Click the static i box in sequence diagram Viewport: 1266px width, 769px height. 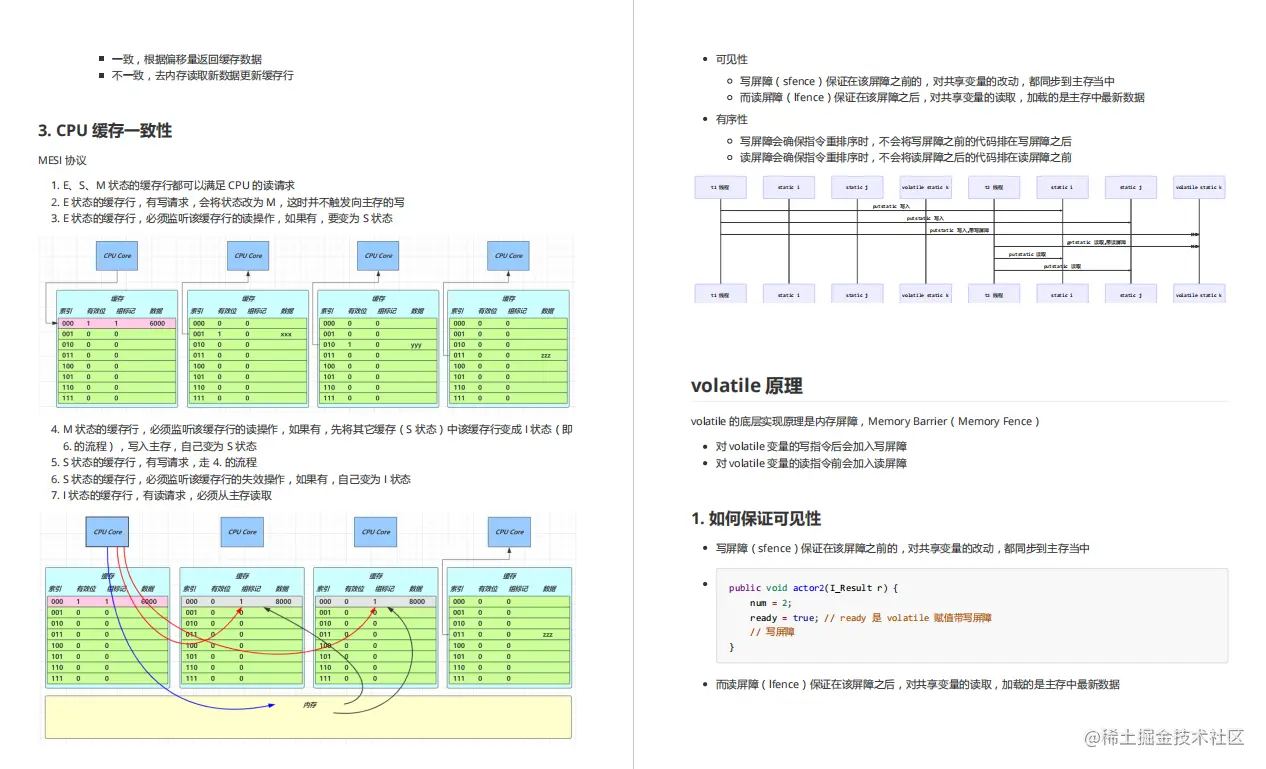[789, 187]
